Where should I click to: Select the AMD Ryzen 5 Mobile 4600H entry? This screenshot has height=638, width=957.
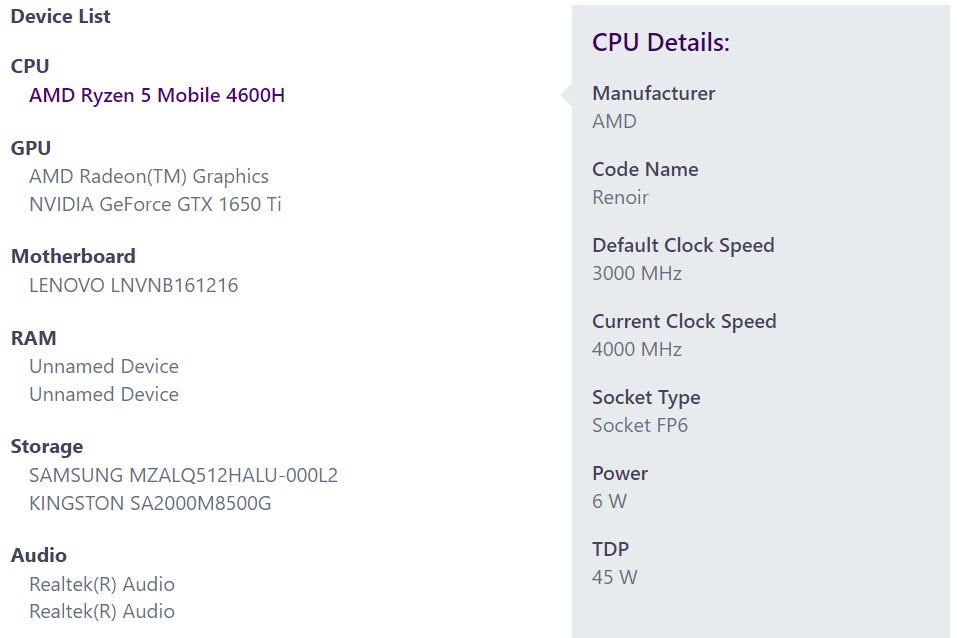pos(157,95)
